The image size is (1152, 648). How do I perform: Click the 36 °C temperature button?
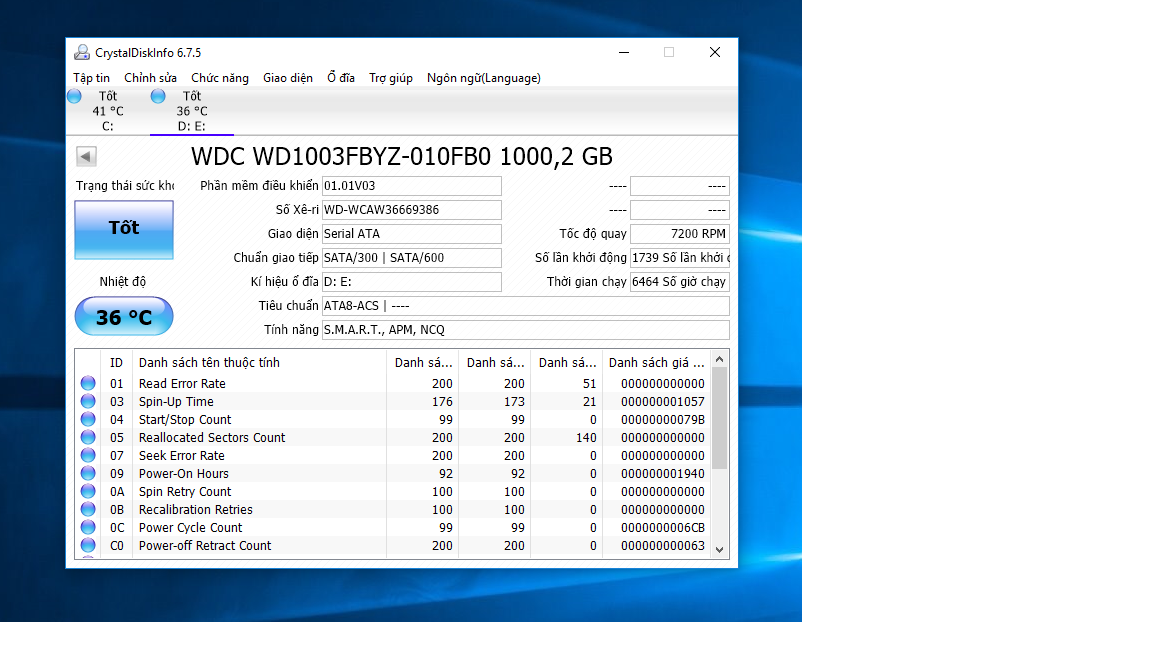pyautogui.click(x=124, y=317)
